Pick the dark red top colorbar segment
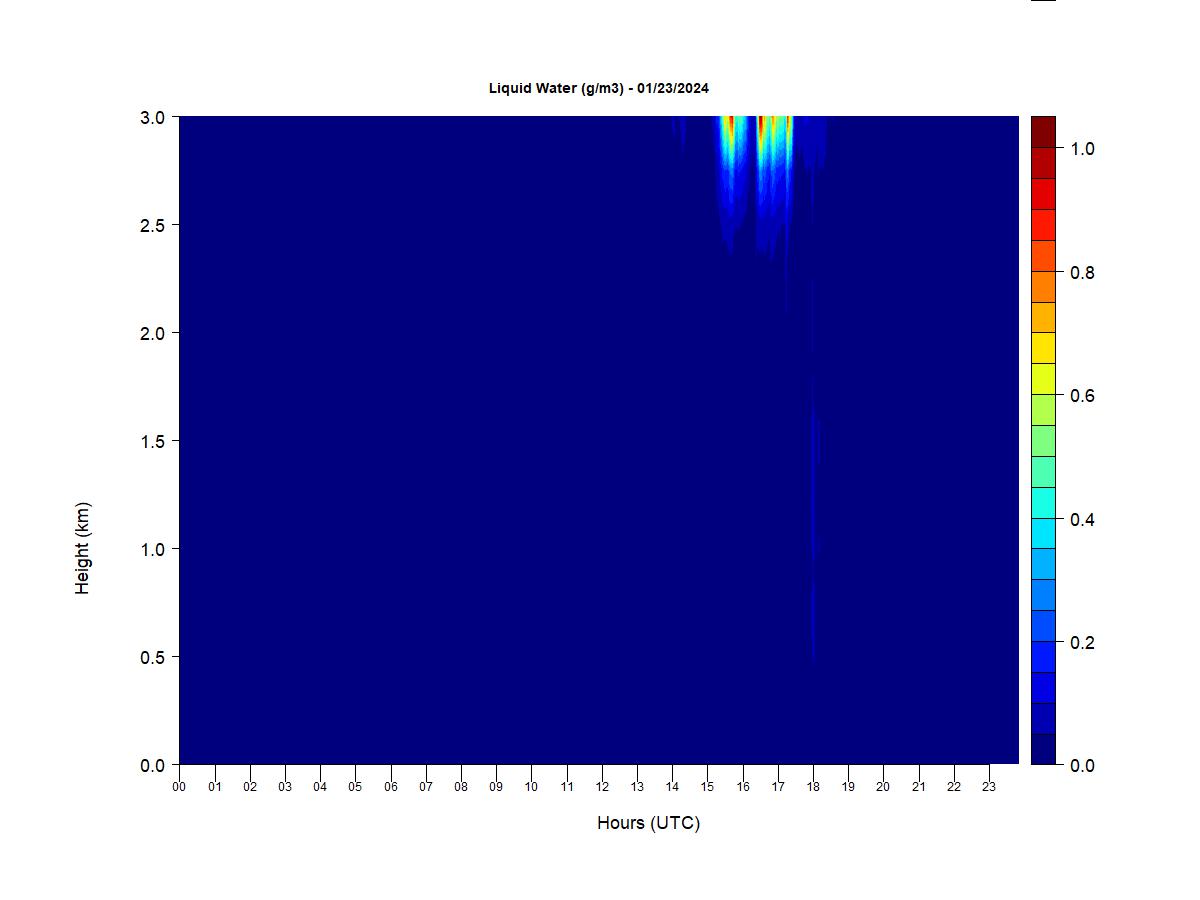The width and height of the screenshot is (1200, 900). coord(1043,132)
